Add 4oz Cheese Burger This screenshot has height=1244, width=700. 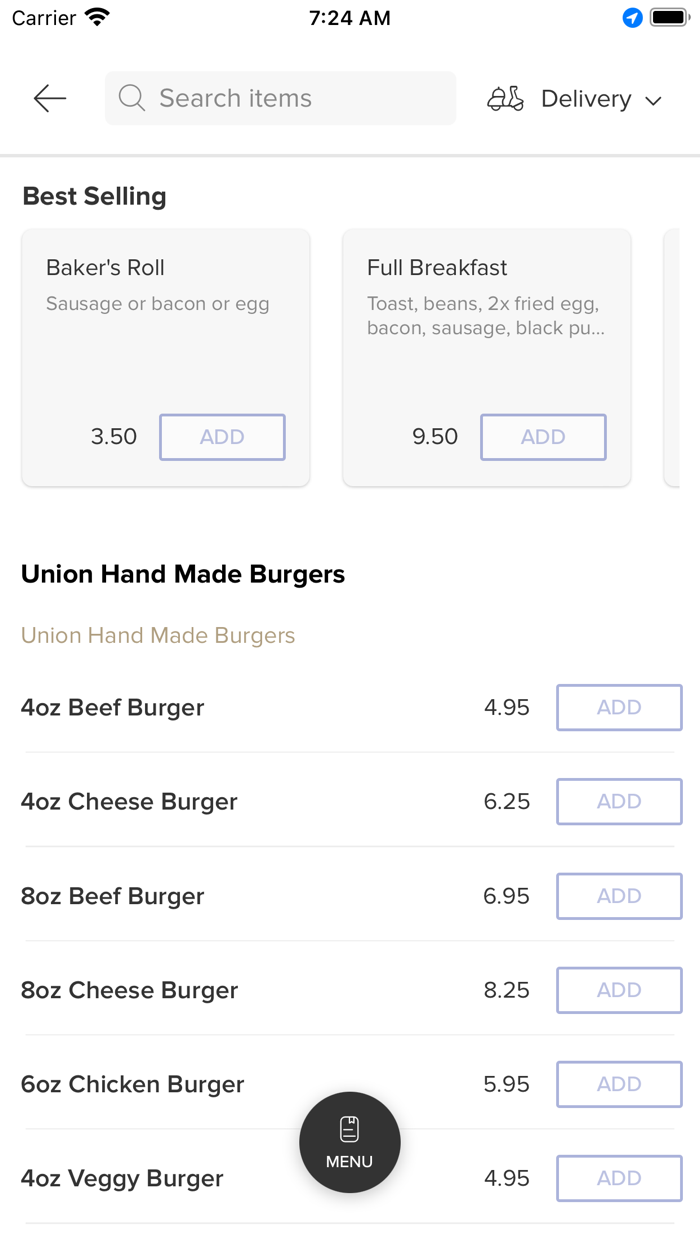coord(619,802)
